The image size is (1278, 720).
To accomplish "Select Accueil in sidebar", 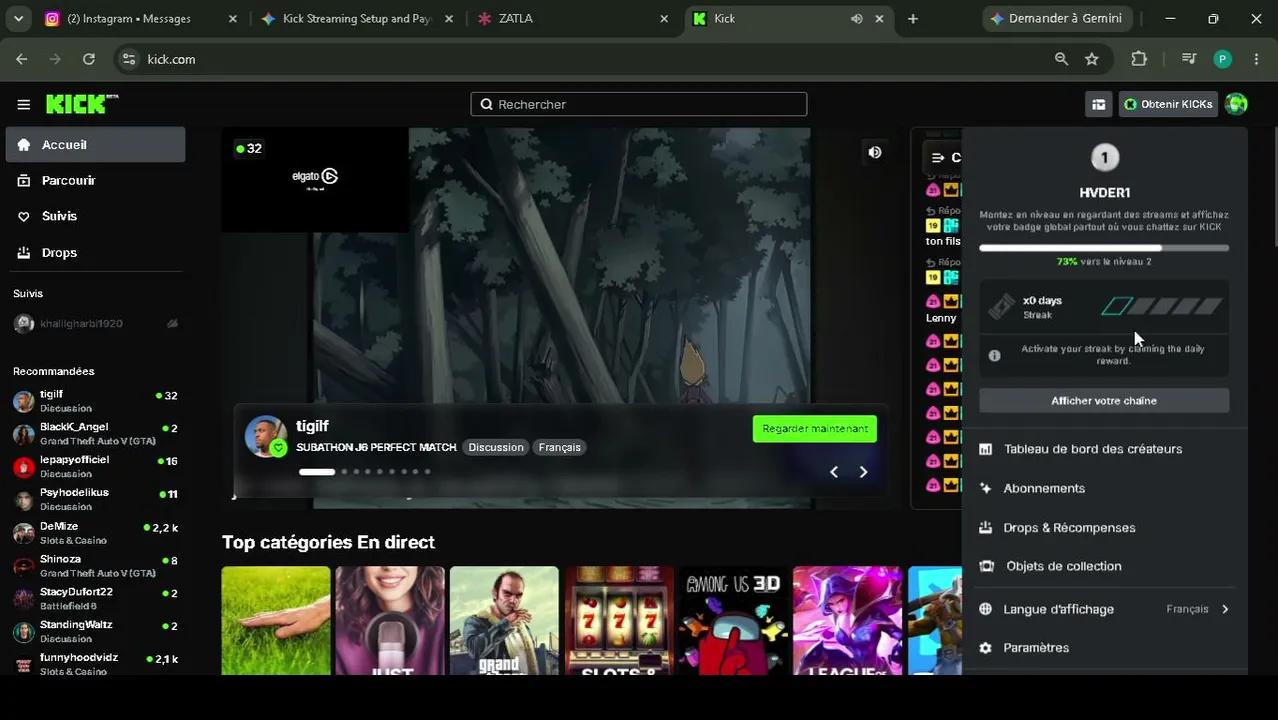I will click(x=96, y=145).
